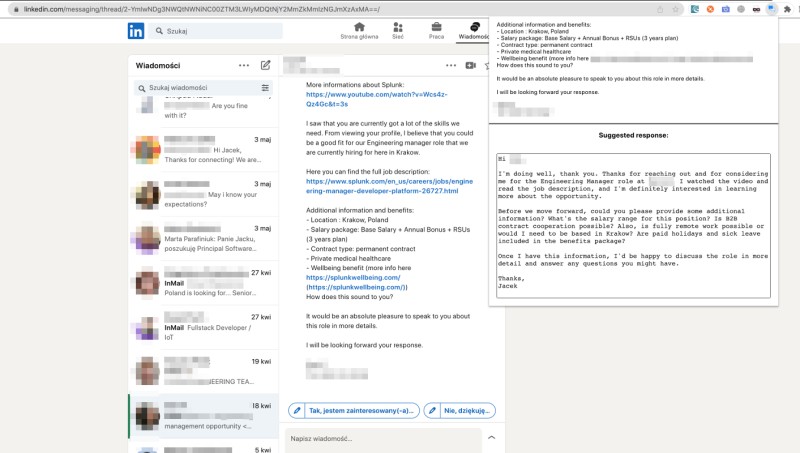Click pencil icon on 'Tak, jestem zainteresowany' button
800x453 pixels.
pyautogui.click(x=296, y=410)
